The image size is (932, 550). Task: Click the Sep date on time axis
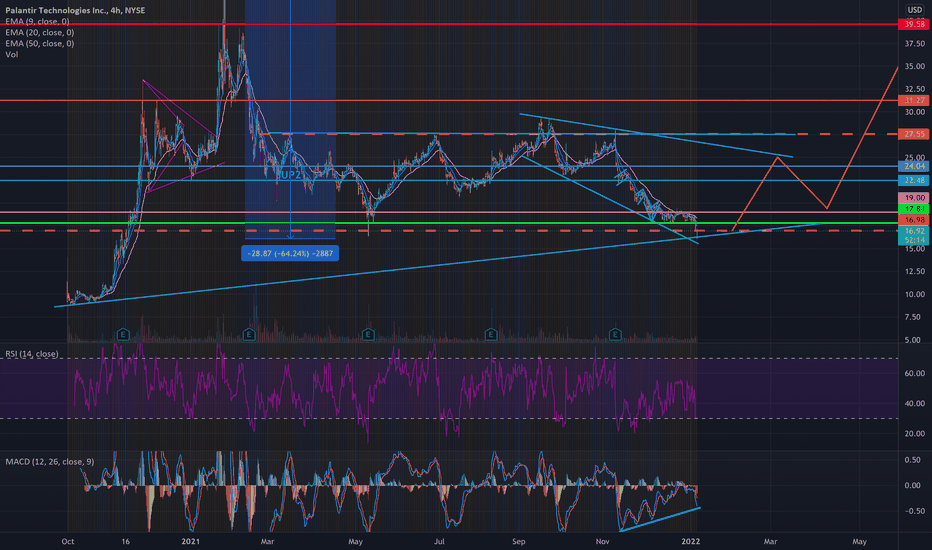(519, 541)
